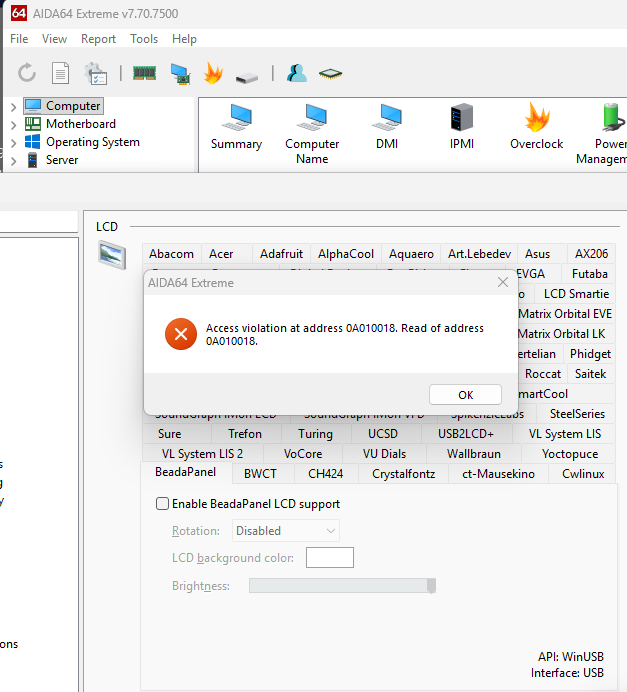Switch to the ct-Mausekino tab

click(x=498, y=474)
